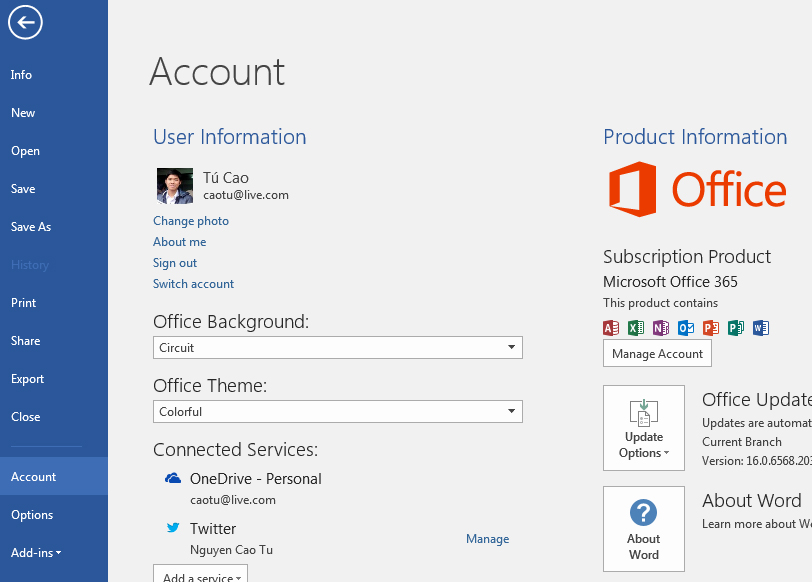Click the Access app icon
The width and height of the screenshot is (812, 582).
tap(611, 328)
